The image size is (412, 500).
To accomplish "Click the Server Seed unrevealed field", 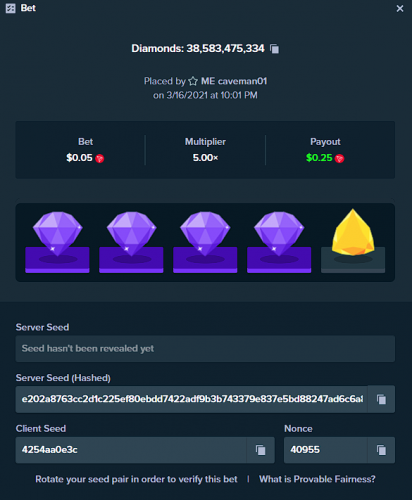I will pyautogui.click(x=205, y=349).
